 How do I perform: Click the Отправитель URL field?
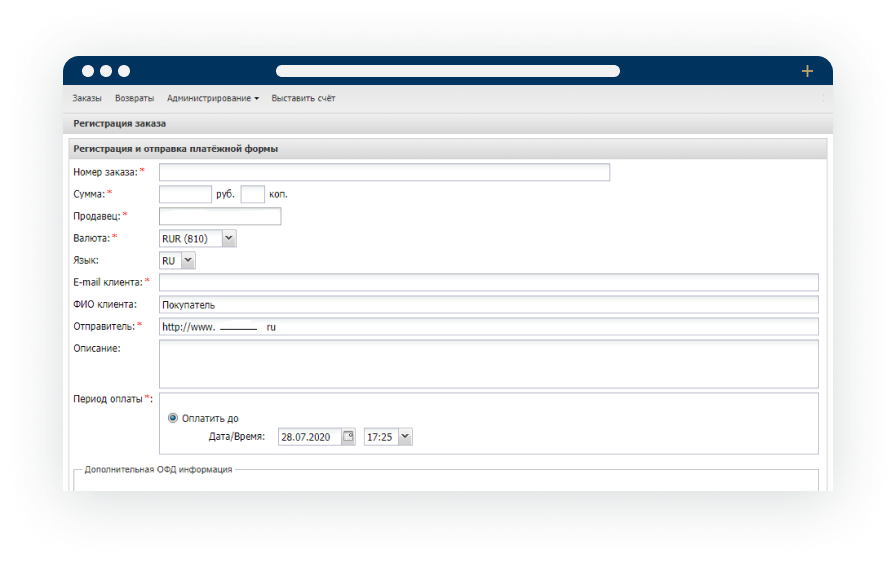tap(488, 327)
